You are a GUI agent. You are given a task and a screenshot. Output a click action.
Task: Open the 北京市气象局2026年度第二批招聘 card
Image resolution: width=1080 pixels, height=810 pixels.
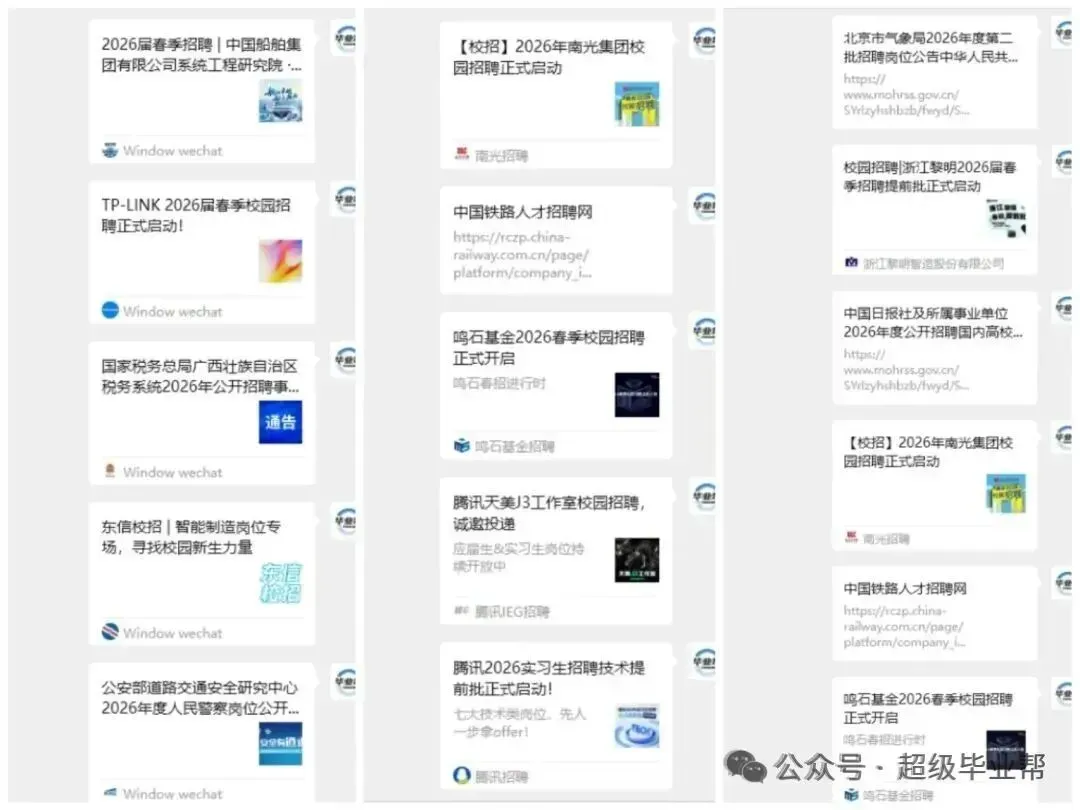point(935,72)
